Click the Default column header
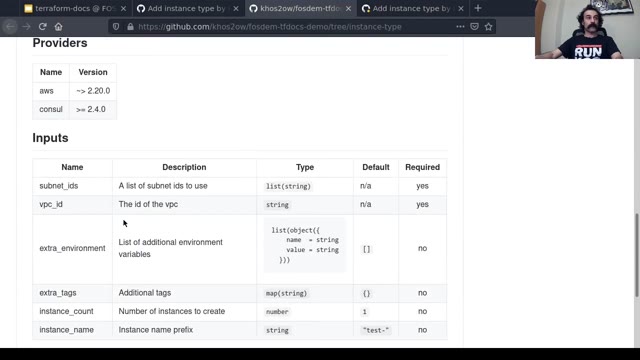This screenshot has height=360, width=640. (376, 167)
